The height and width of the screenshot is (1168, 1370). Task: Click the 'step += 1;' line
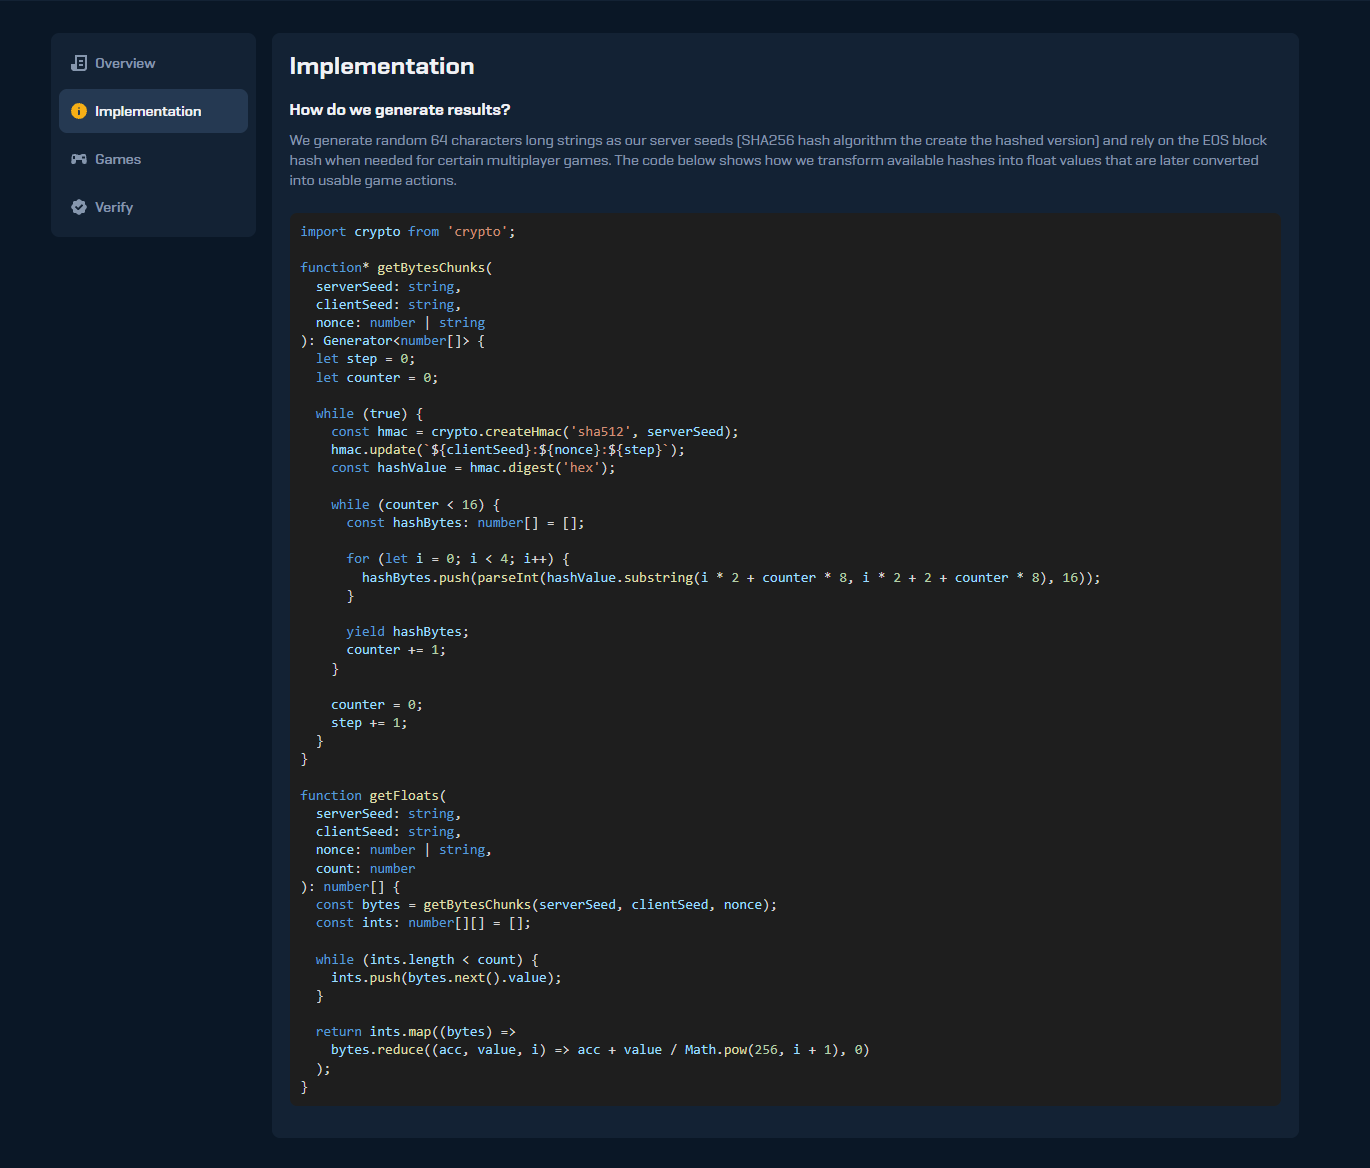tap(369, 723)
